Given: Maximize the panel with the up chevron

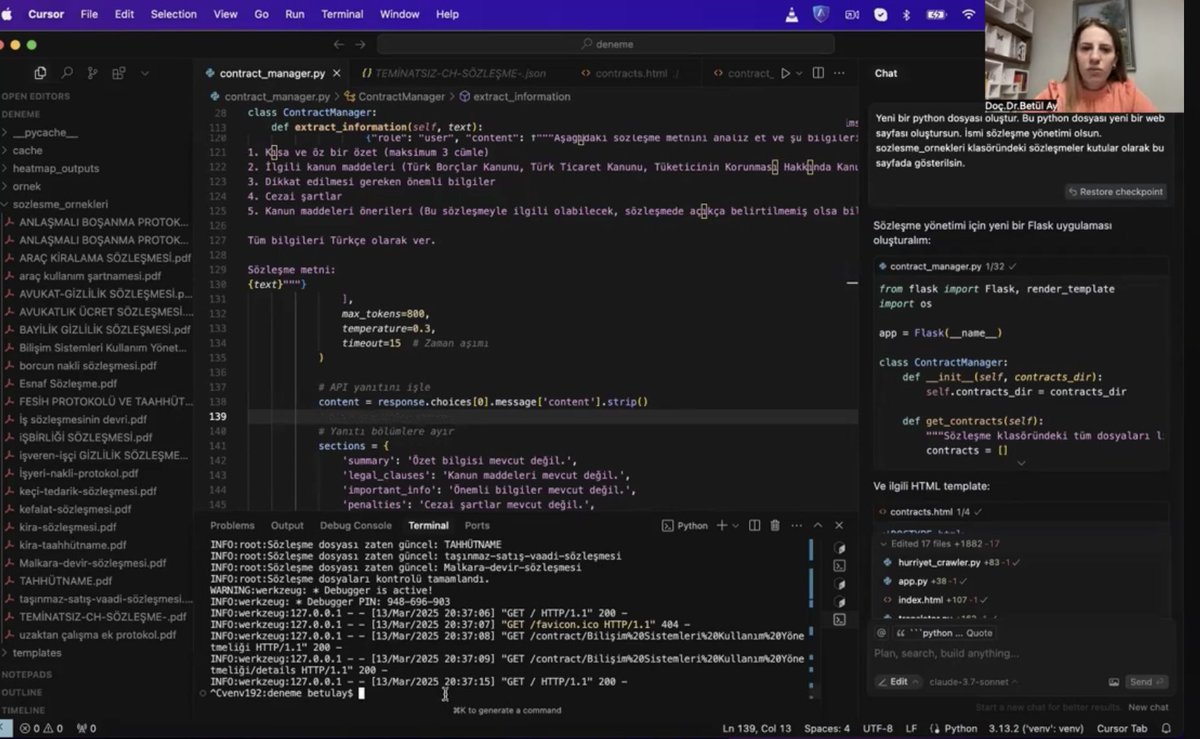Looking at the screenshot, I should point(817,525).
